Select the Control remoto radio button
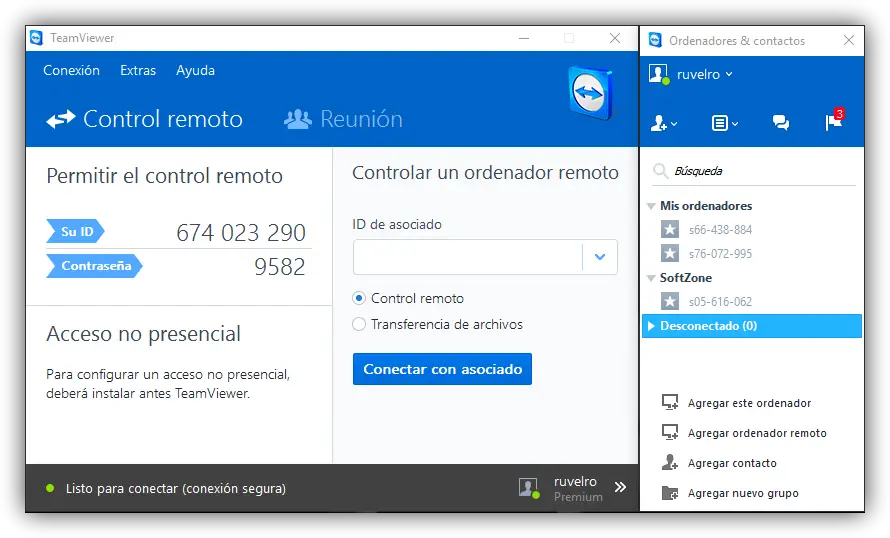The image size is (890, 538). point(359,298)
